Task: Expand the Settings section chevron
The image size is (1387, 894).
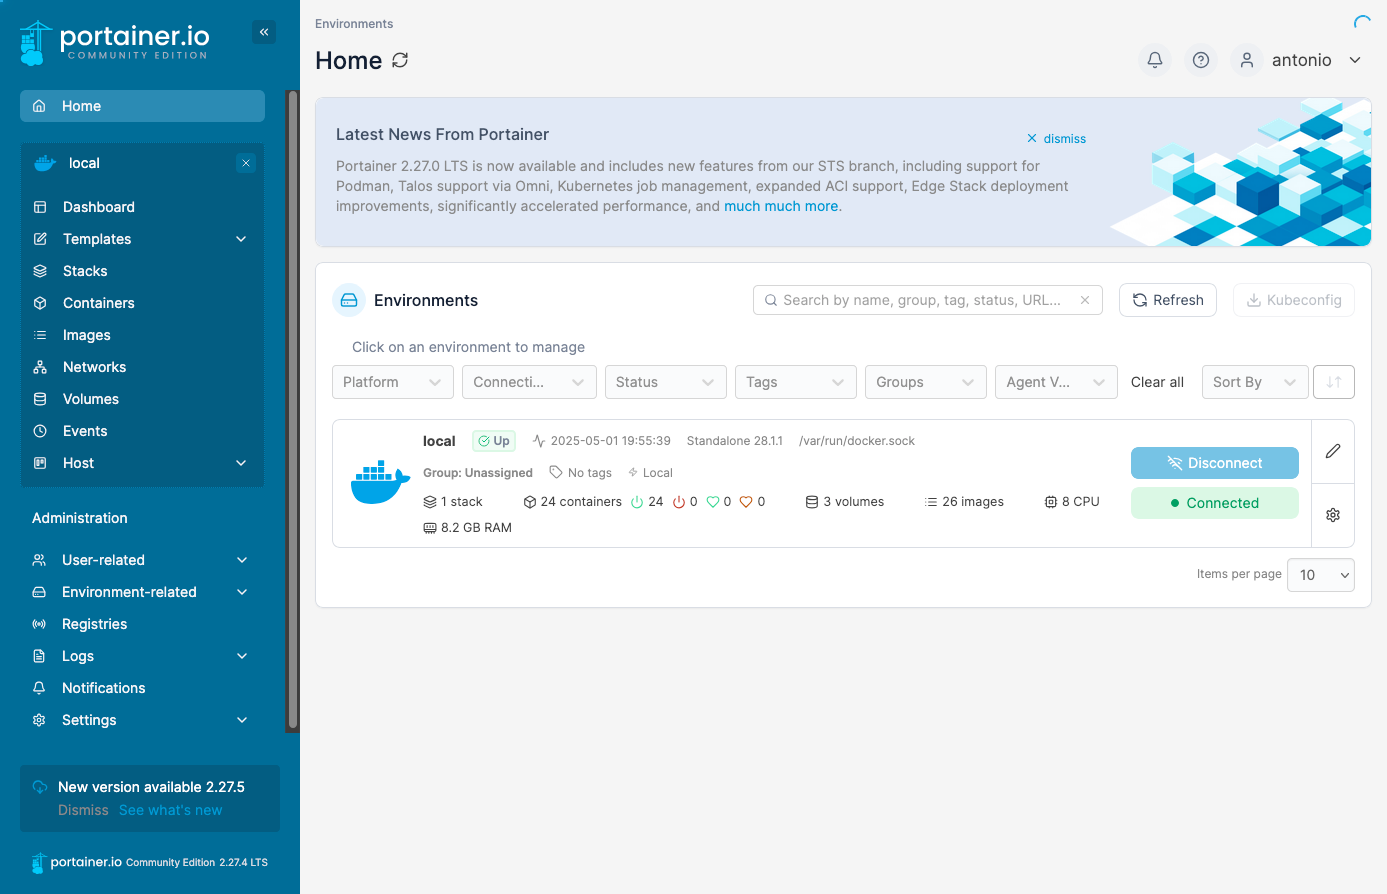Action: point(242,720)
